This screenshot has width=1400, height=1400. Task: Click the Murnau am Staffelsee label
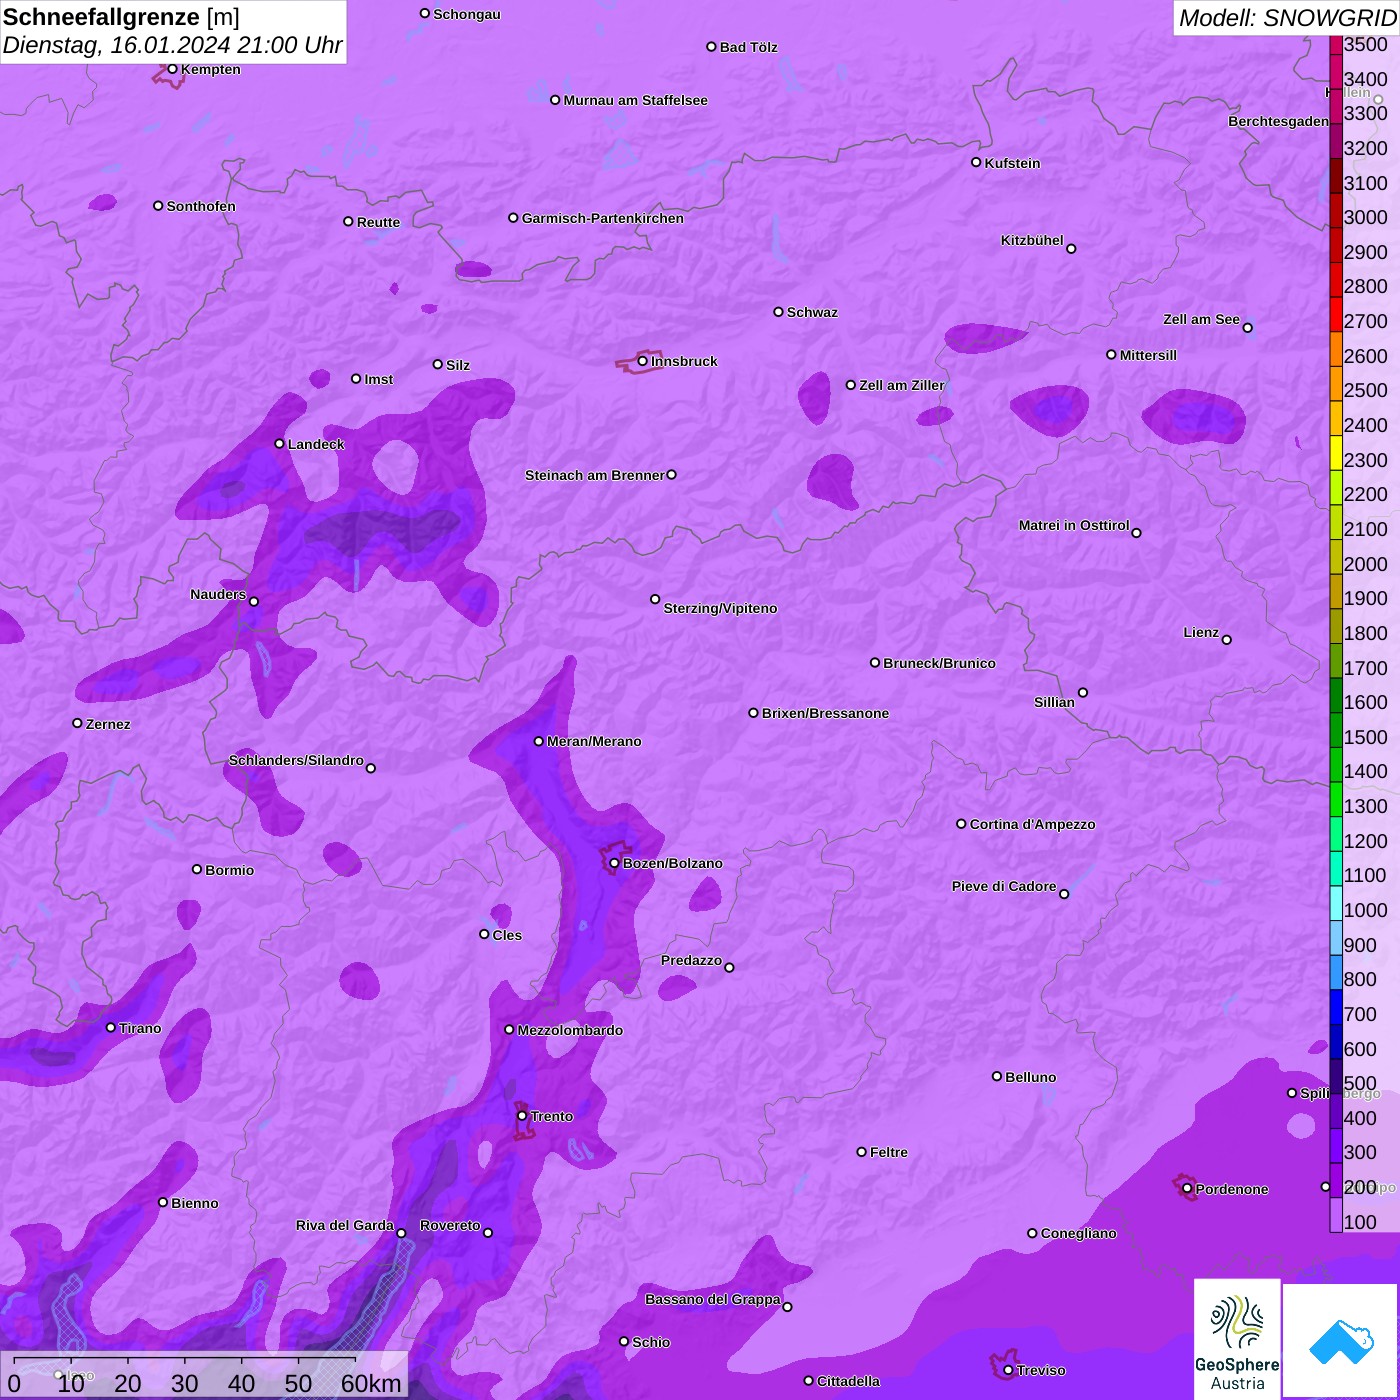[x=635, y=100]
